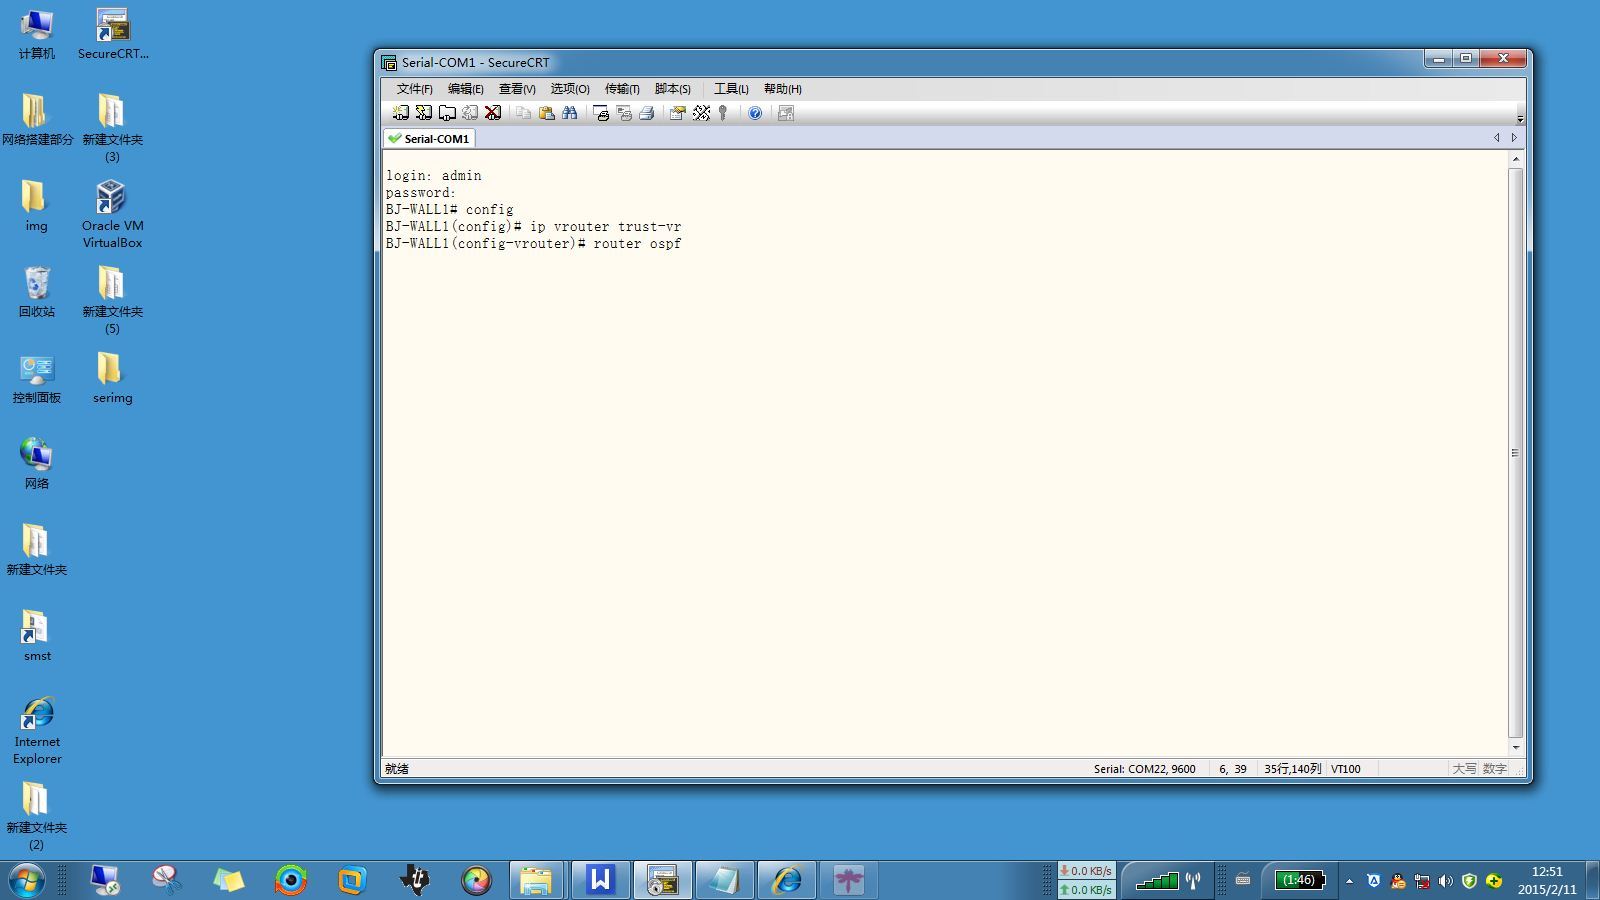
Task: Click the 计算机 desktop icon
Action: click(37, 35)
